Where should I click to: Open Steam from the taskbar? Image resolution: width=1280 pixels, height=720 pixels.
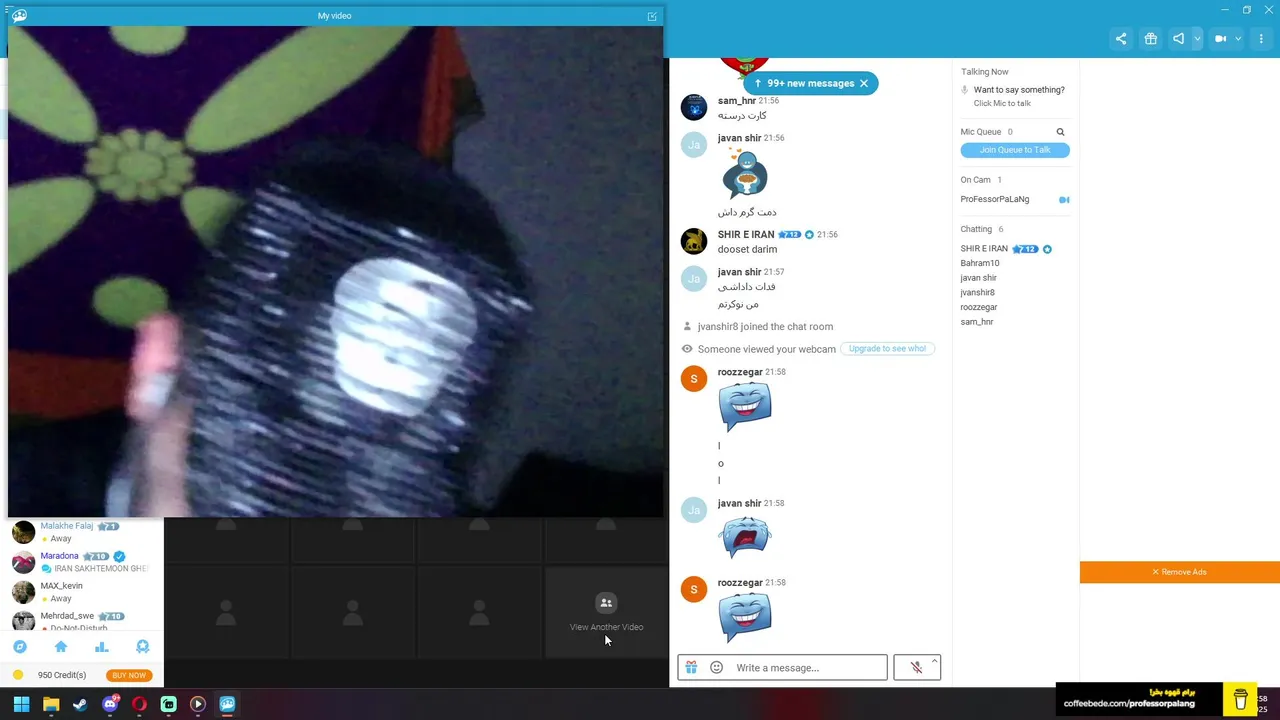[x=80, y=704]
